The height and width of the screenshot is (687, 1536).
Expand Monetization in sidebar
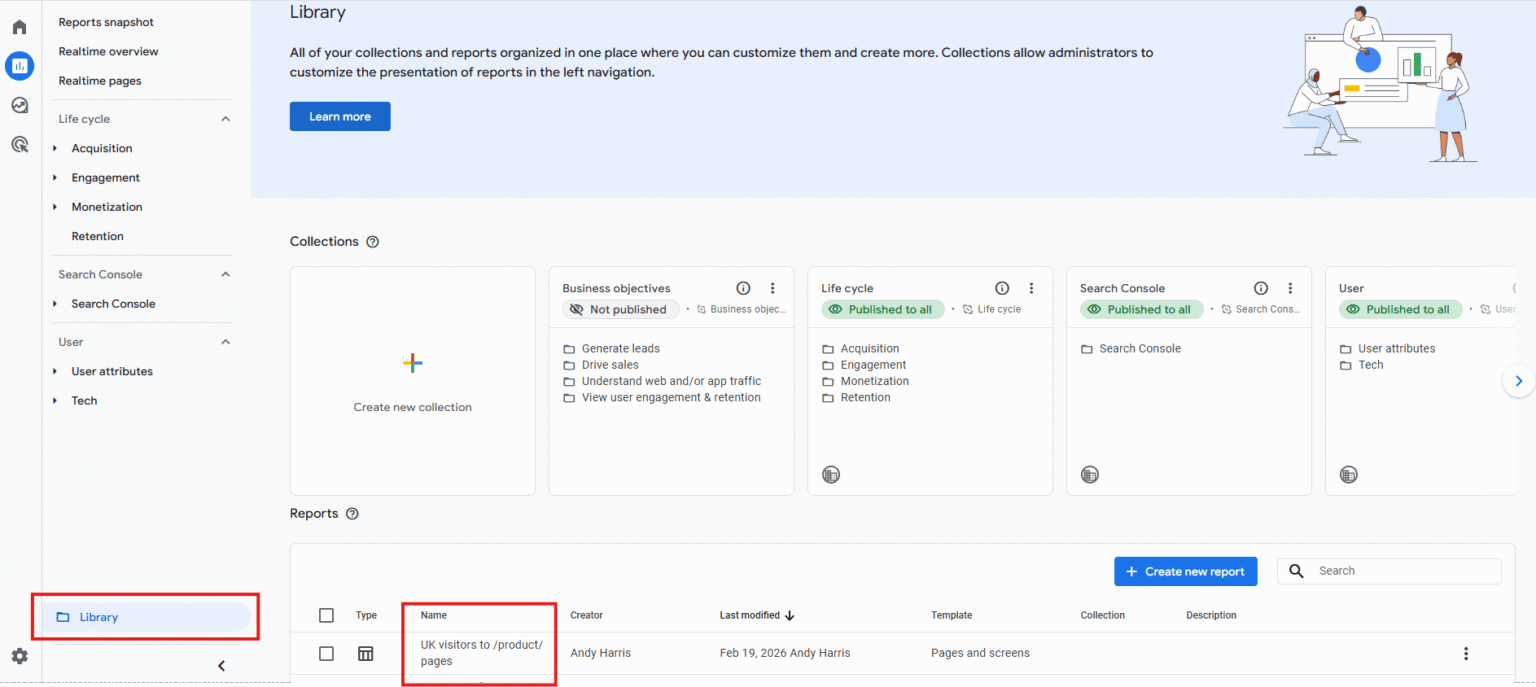pyautogui.click(x=55, y=207)
